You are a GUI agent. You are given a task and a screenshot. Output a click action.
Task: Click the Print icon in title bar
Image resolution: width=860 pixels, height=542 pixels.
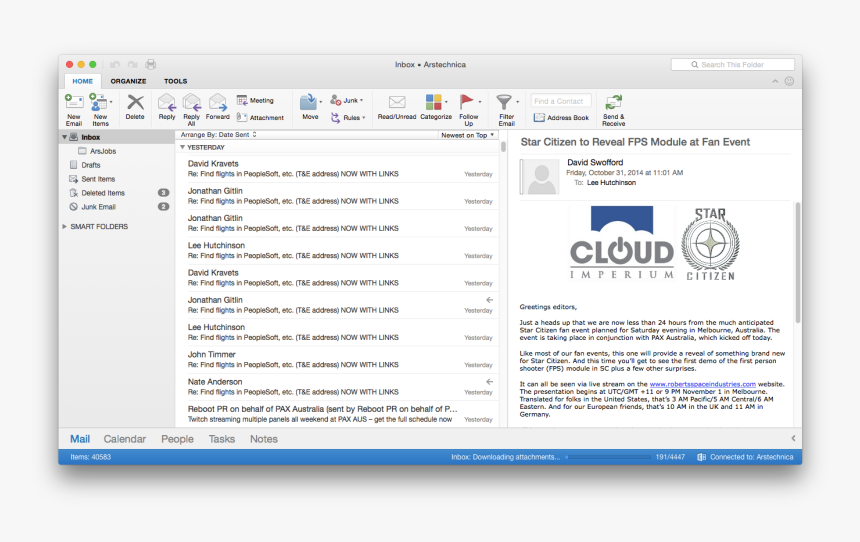point(151,65)
